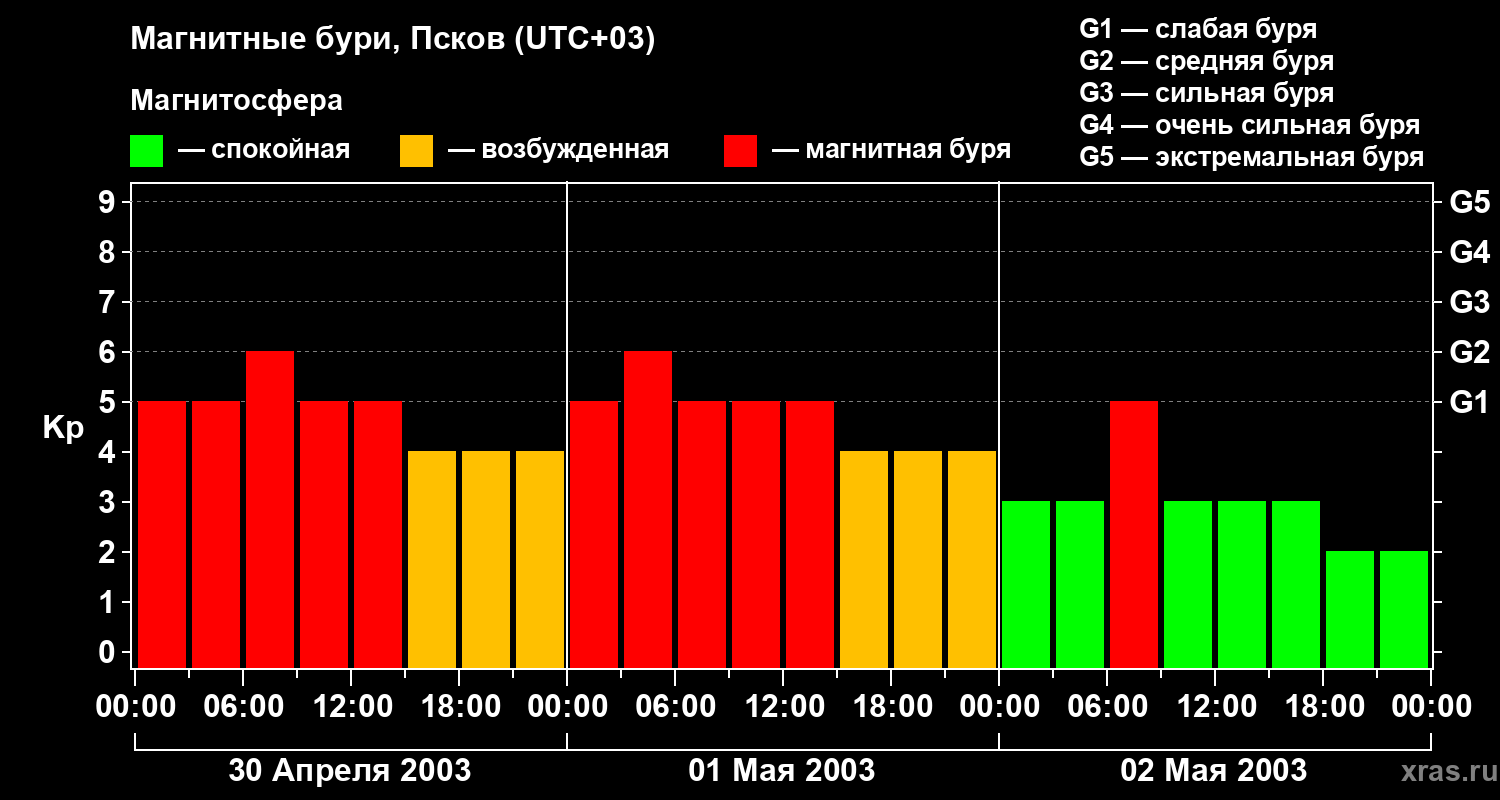Click the '— возбужденная' legend label
This screenshot has height=800, width=1500.
(559, 150)
